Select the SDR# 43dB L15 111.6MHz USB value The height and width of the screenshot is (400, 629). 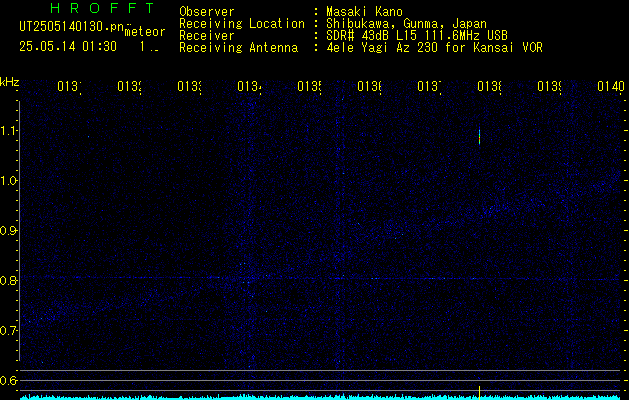[417, 36]
